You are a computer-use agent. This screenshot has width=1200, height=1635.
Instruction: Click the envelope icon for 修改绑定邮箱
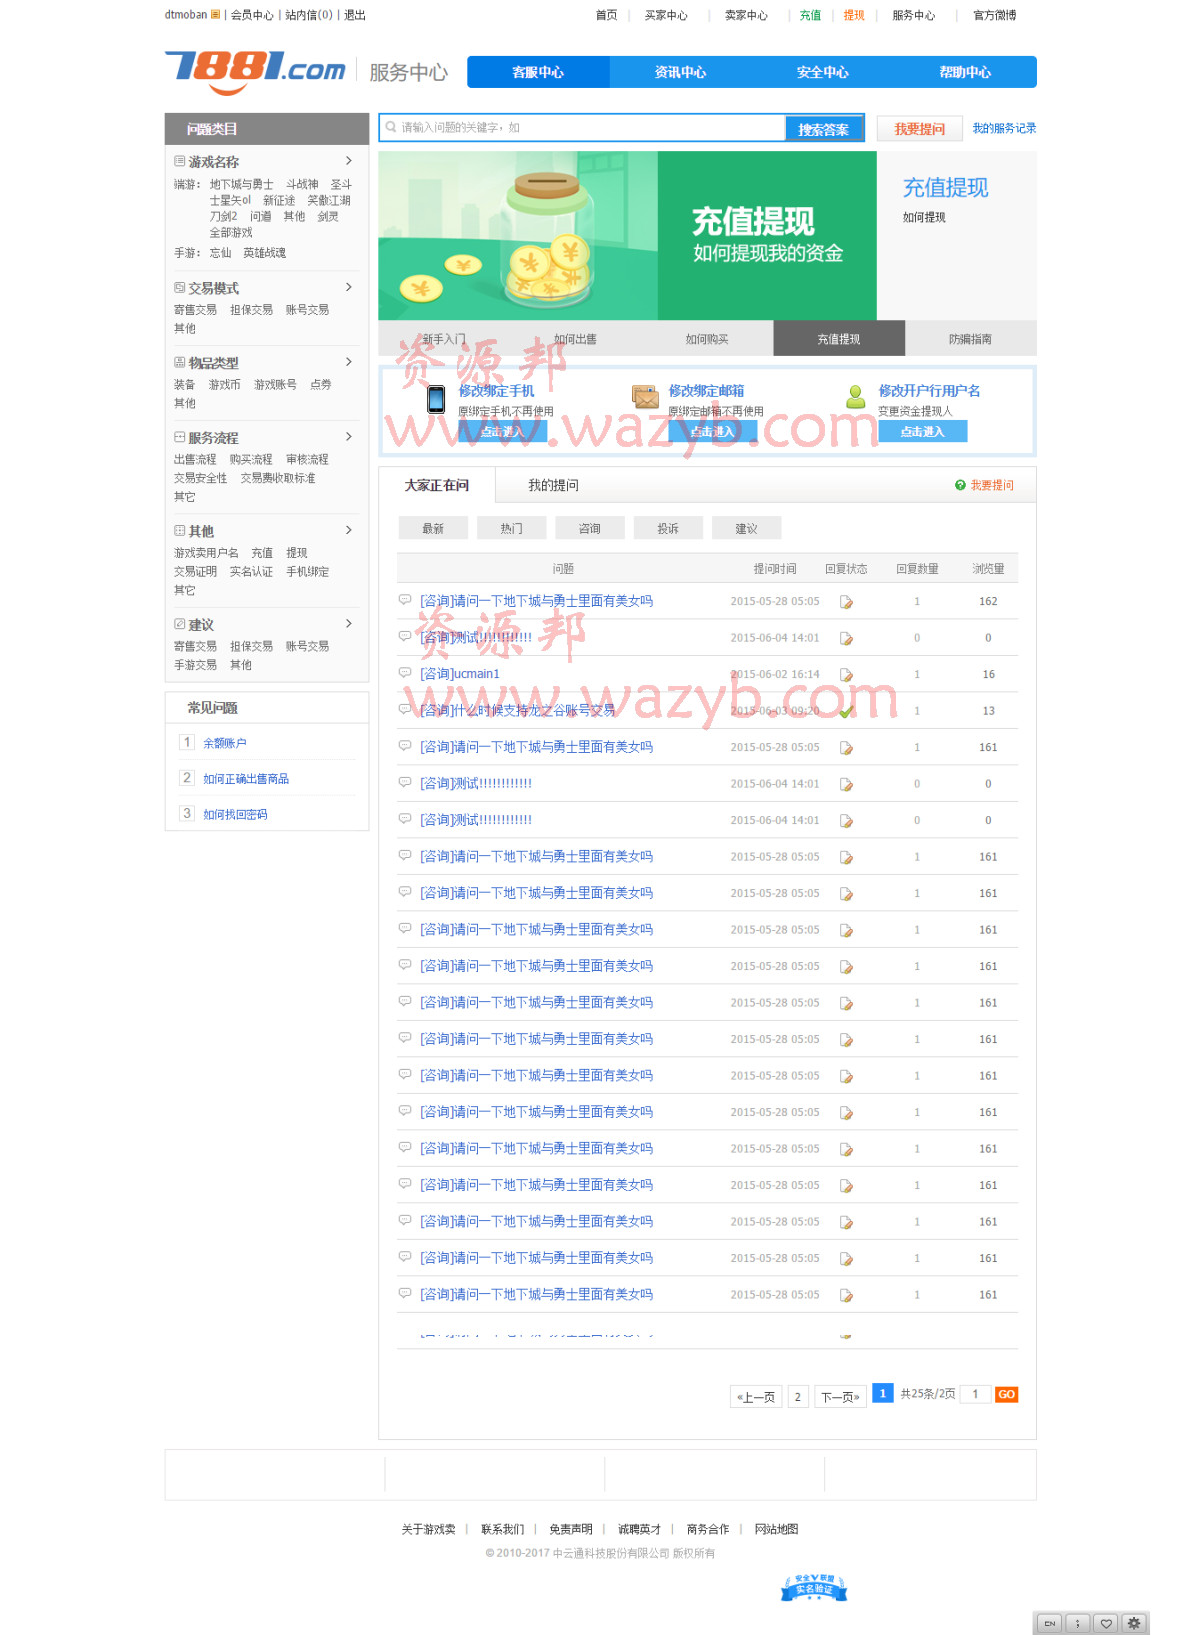[645, 397]
